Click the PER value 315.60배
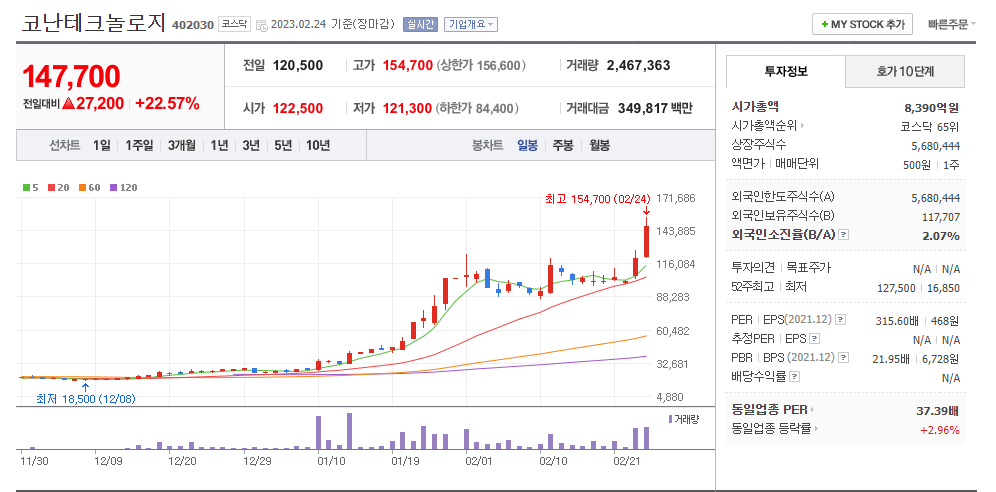 897,321
